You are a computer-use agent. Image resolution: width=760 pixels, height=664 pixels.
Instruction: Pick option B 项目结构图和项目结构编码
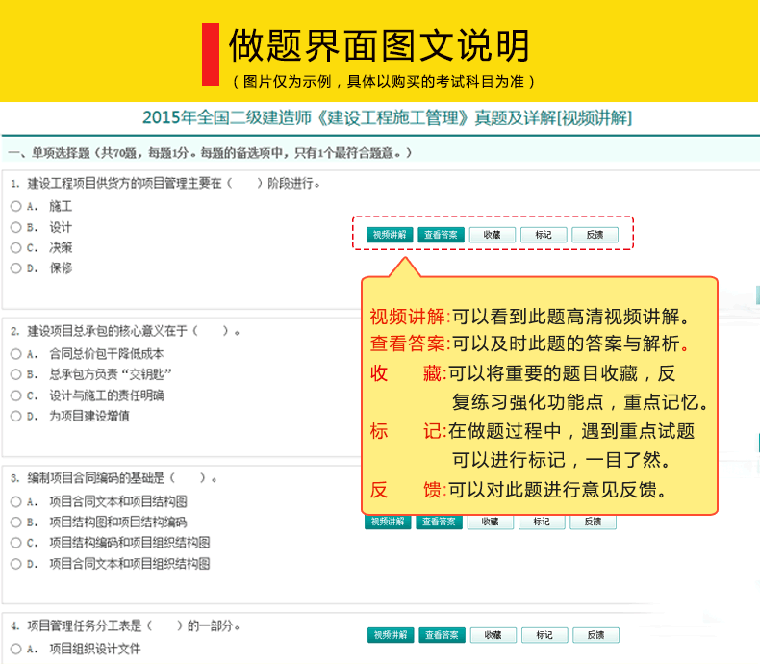coord(16,522)
